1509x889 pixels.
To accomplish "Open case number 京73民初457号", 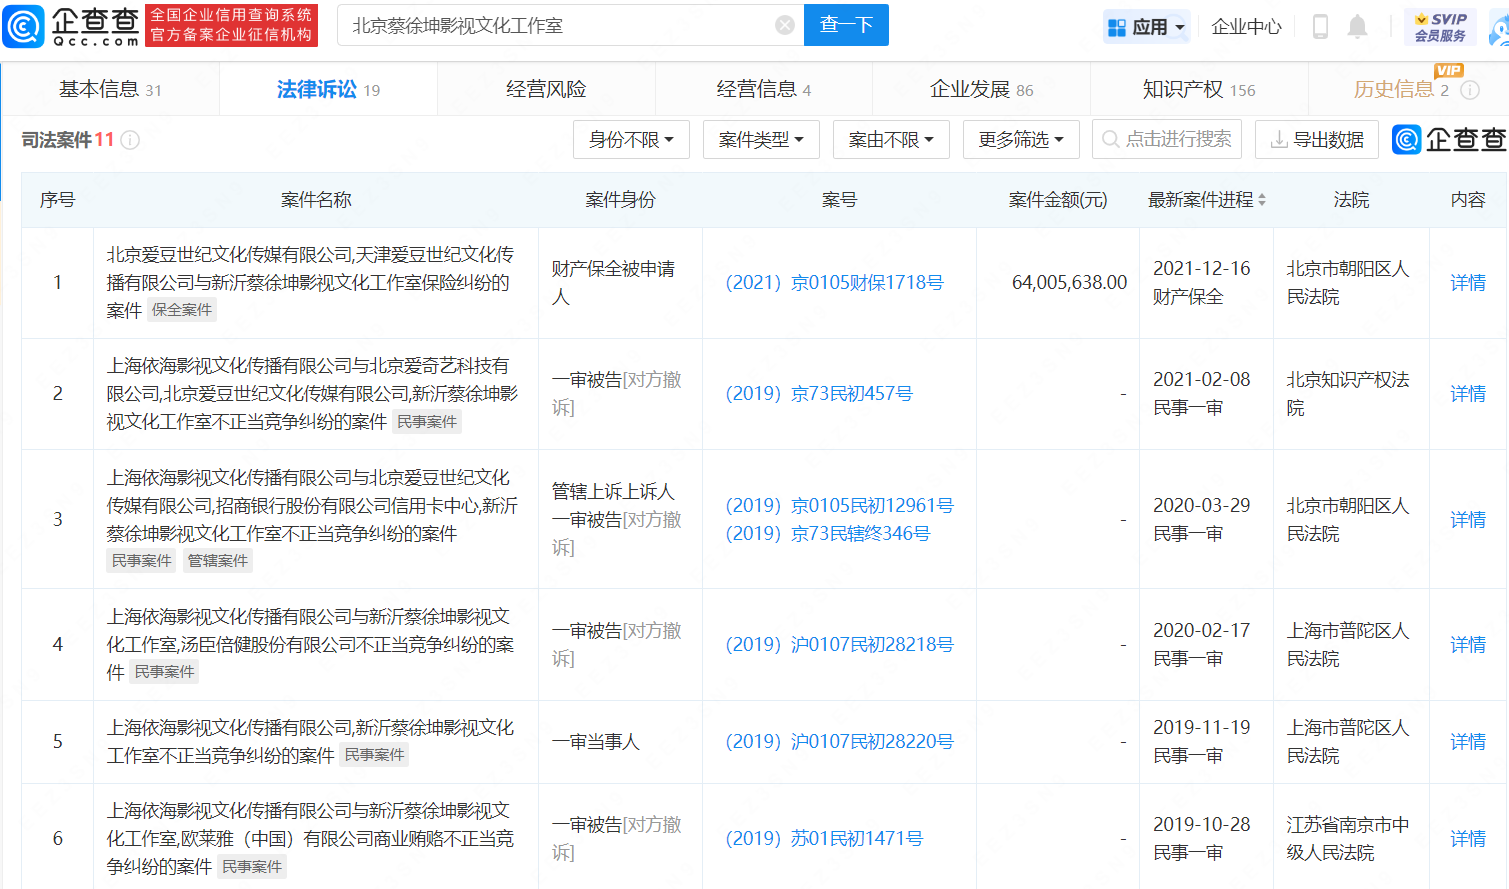I will pyautogui.click(x=819, y=394).
